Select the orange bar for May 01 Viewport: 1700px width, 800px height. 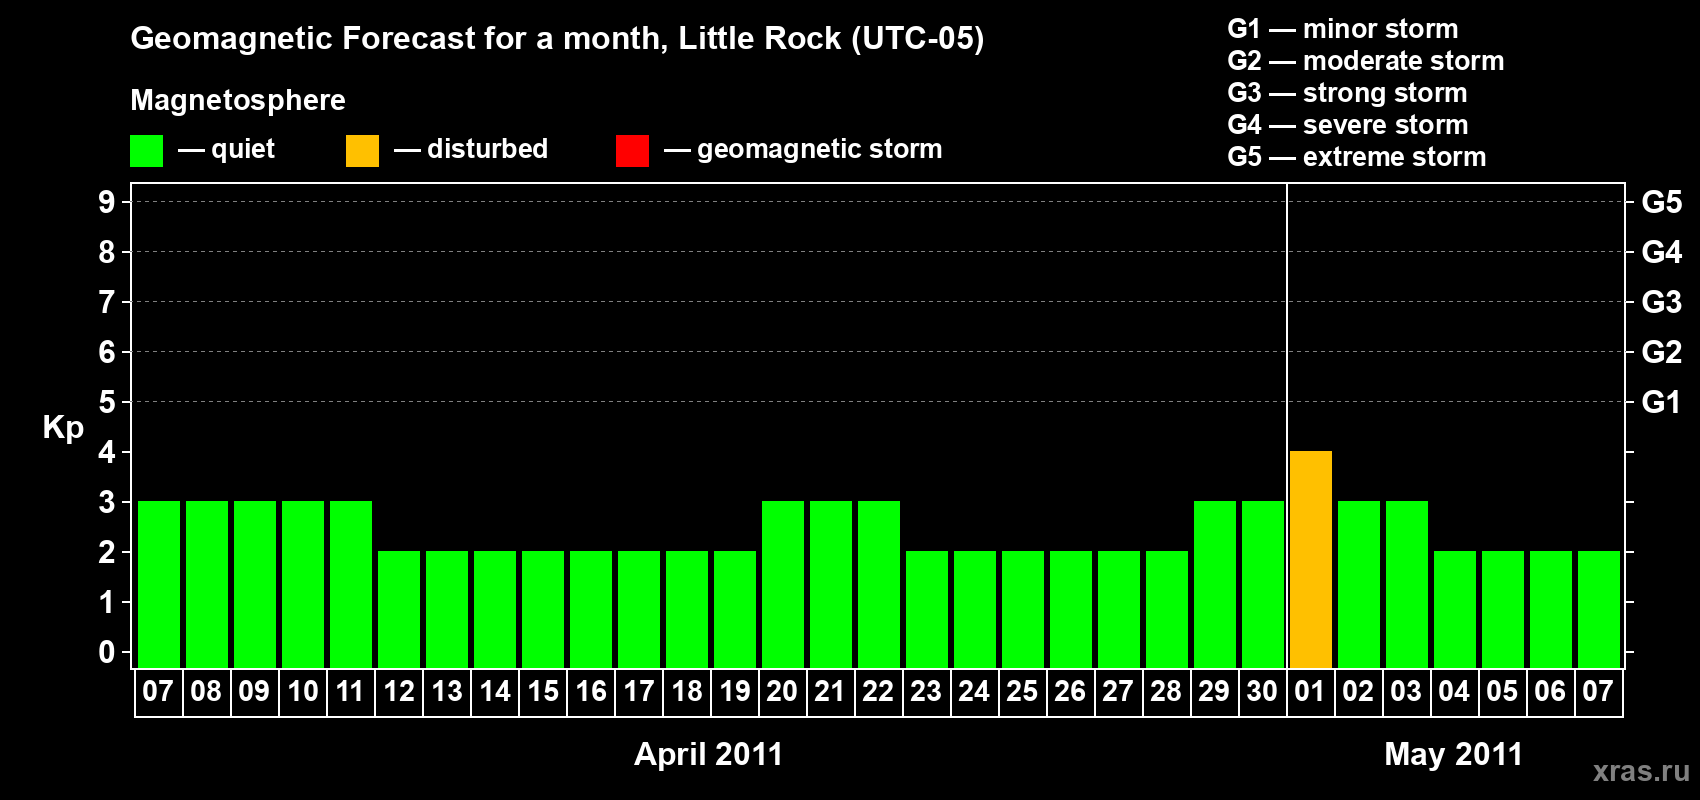(1310, 560)
